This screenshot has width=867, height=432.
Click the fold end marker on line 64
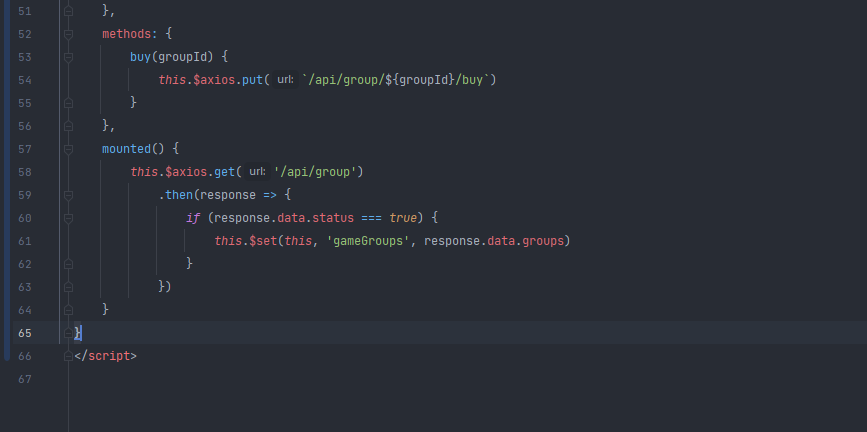pyautogui.click(x=69, y=310)
